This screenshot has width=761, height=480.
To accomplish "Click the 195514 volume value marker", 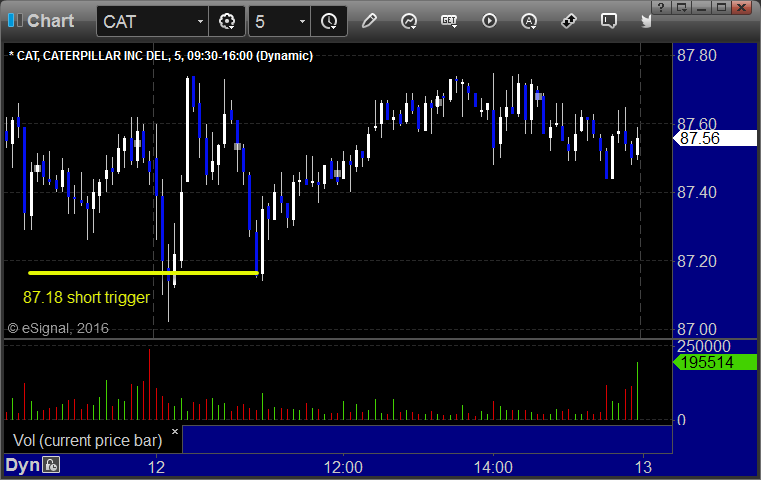I will click(714, 362).
